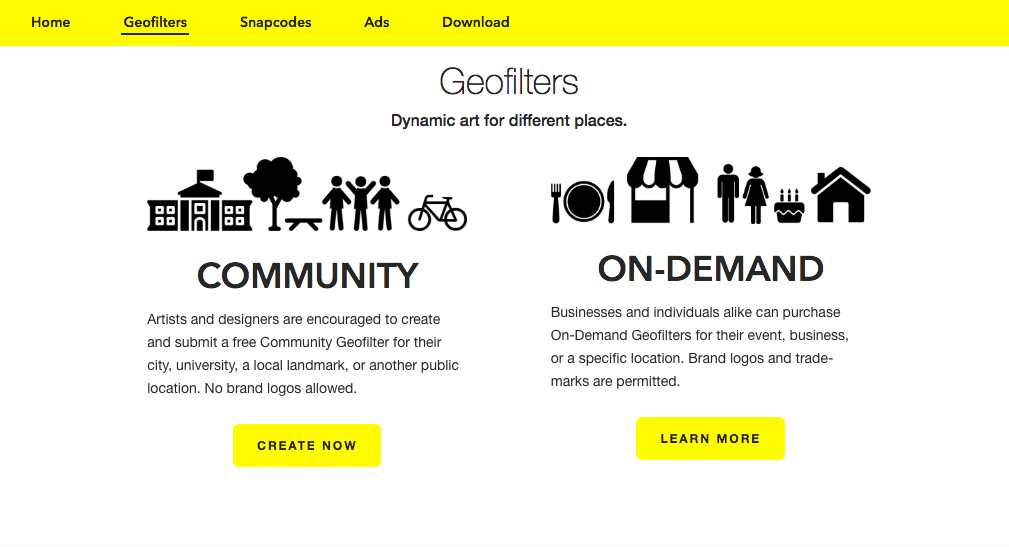Open the Download navigation link
The image size is (1009, 547).
(476, 22)
